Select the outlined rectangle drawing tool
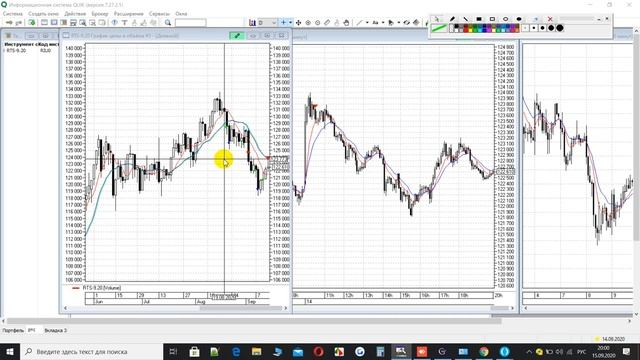640x360 pixels. 492,19
